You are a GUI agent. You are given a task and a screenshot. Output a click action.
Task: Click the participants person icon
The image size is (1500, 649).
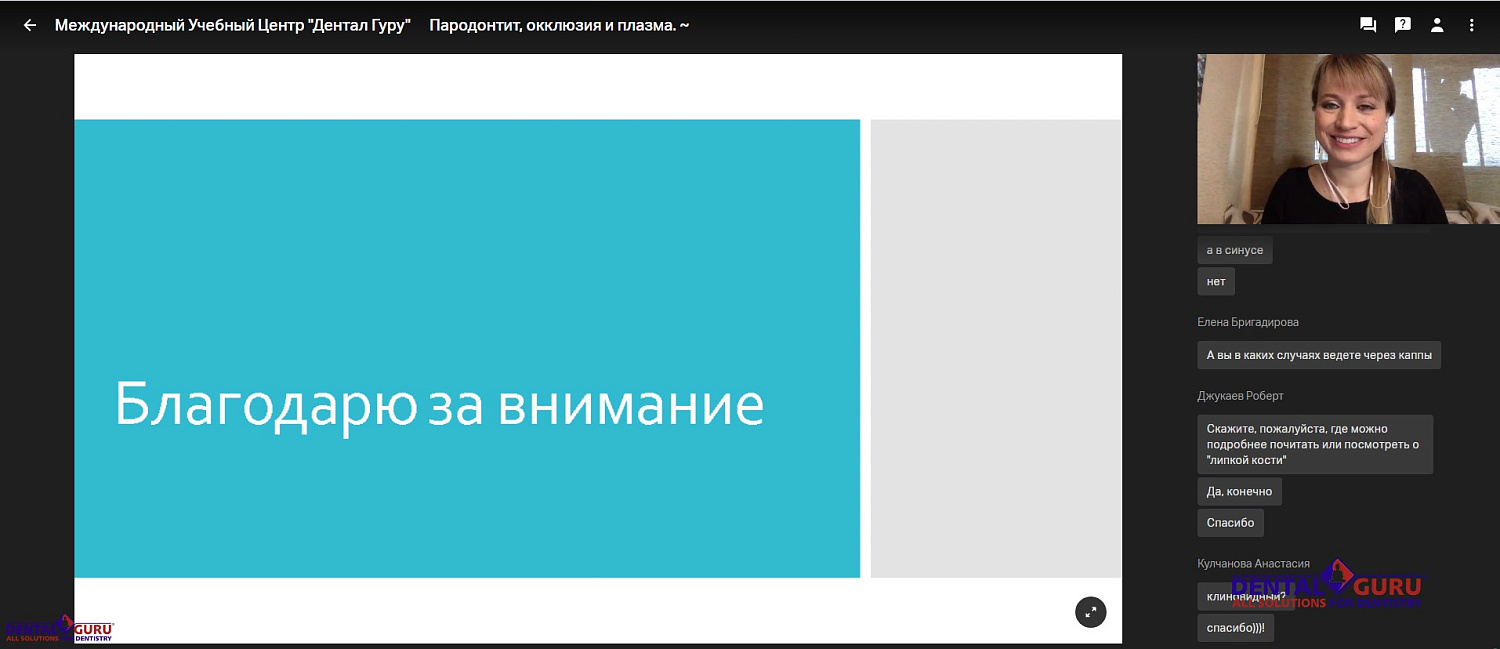(x=1437, y=24)
